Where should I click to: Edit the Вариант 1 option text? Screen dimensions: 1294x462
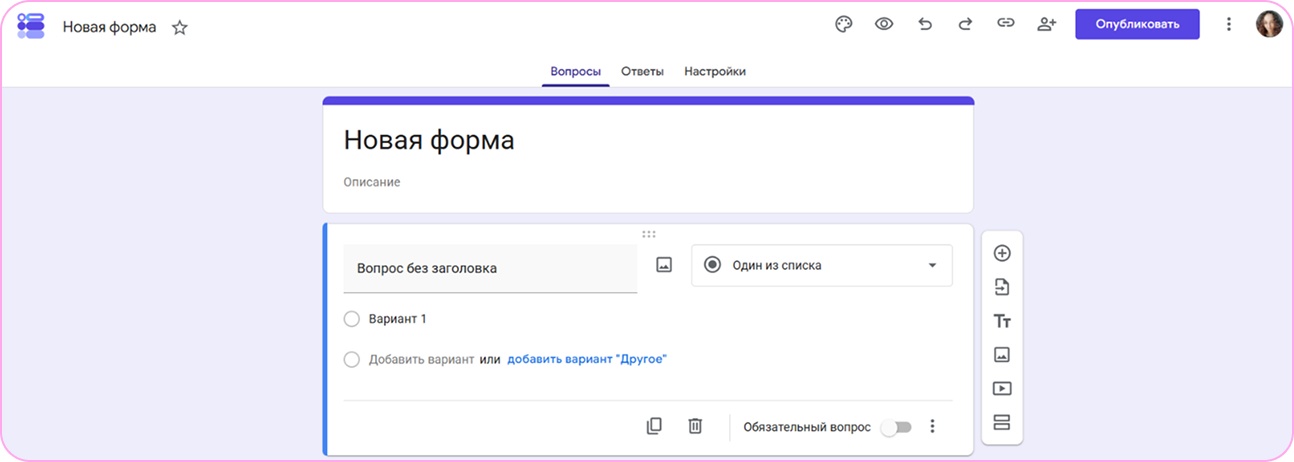(x=398, y=319)
